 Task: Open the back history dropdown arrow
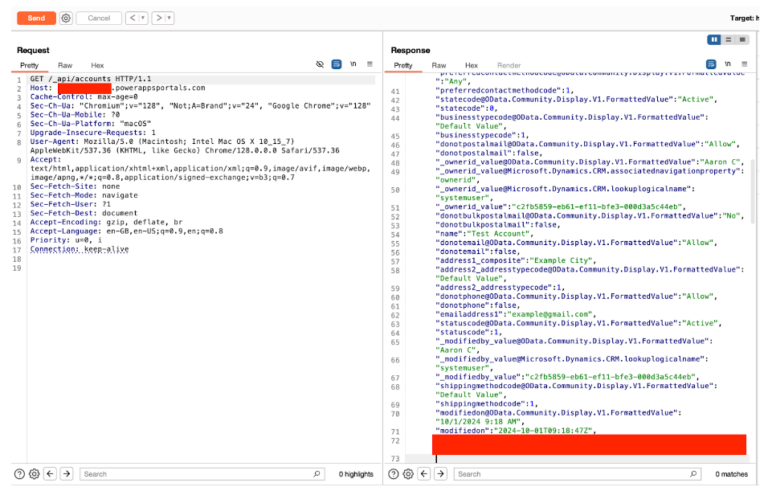143,18
